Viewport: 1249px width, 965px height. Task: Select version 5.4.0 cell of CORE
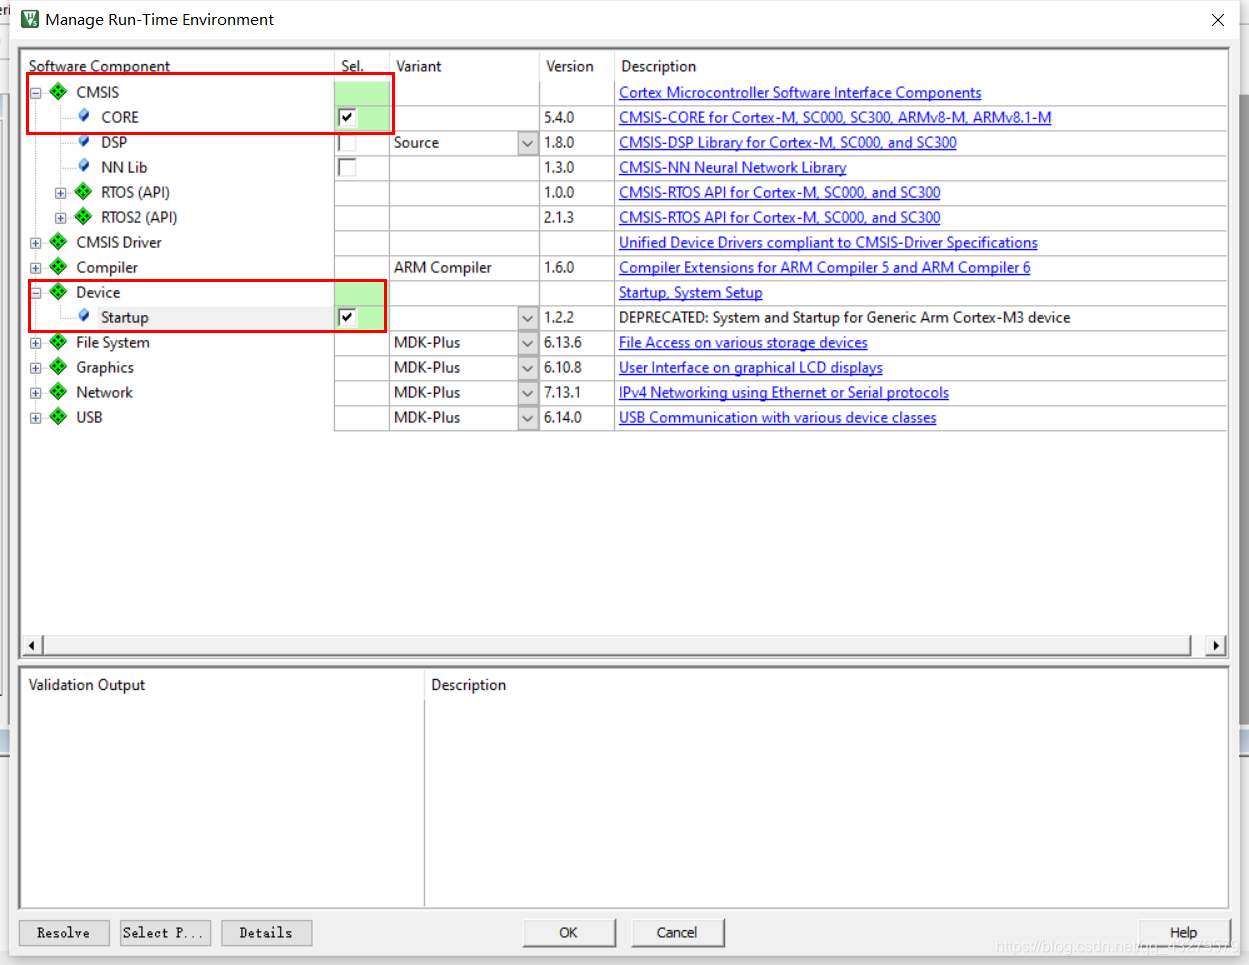[577, 117]
